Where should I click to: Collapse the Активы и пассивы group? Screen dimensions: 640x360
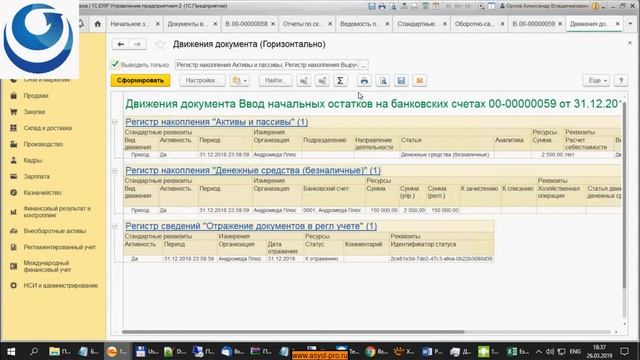115,122
